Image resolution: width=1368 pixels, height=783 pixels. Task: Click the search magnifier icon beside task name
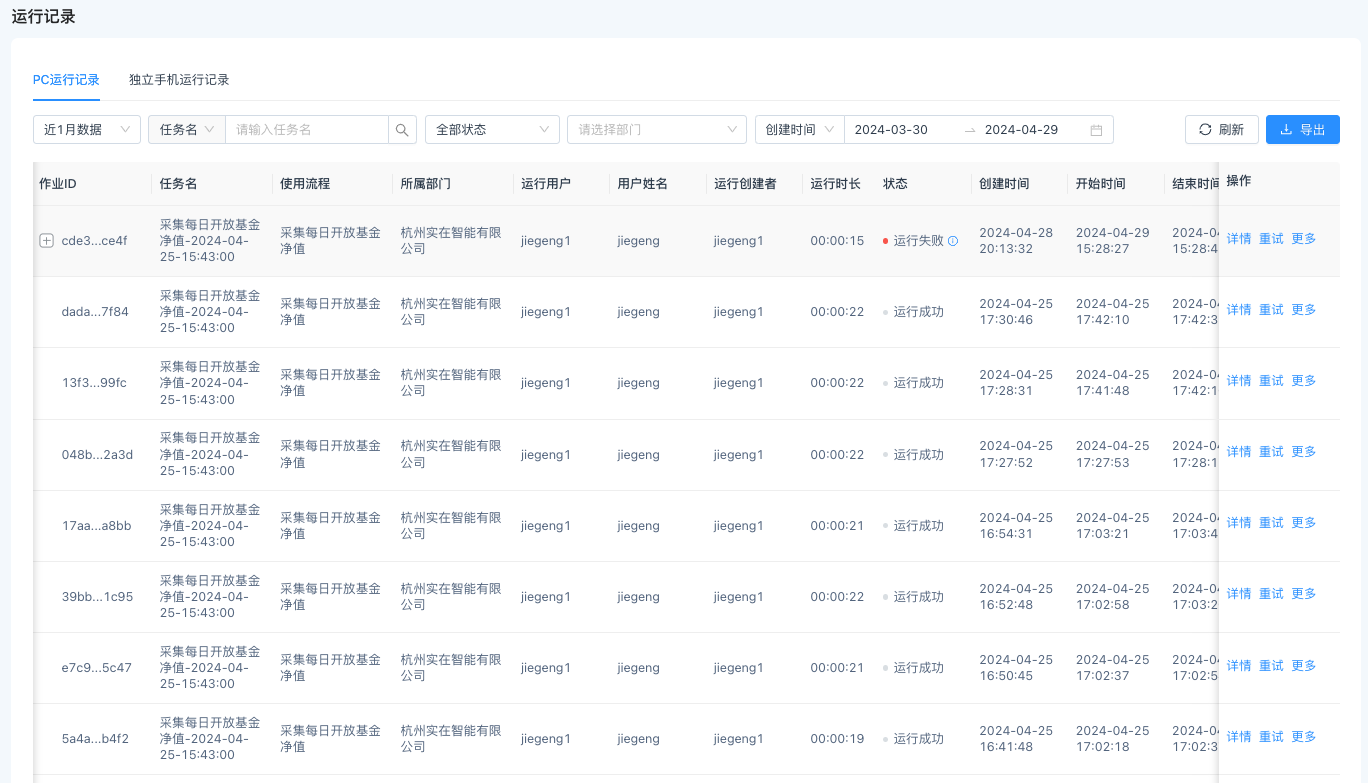(402, 130)
